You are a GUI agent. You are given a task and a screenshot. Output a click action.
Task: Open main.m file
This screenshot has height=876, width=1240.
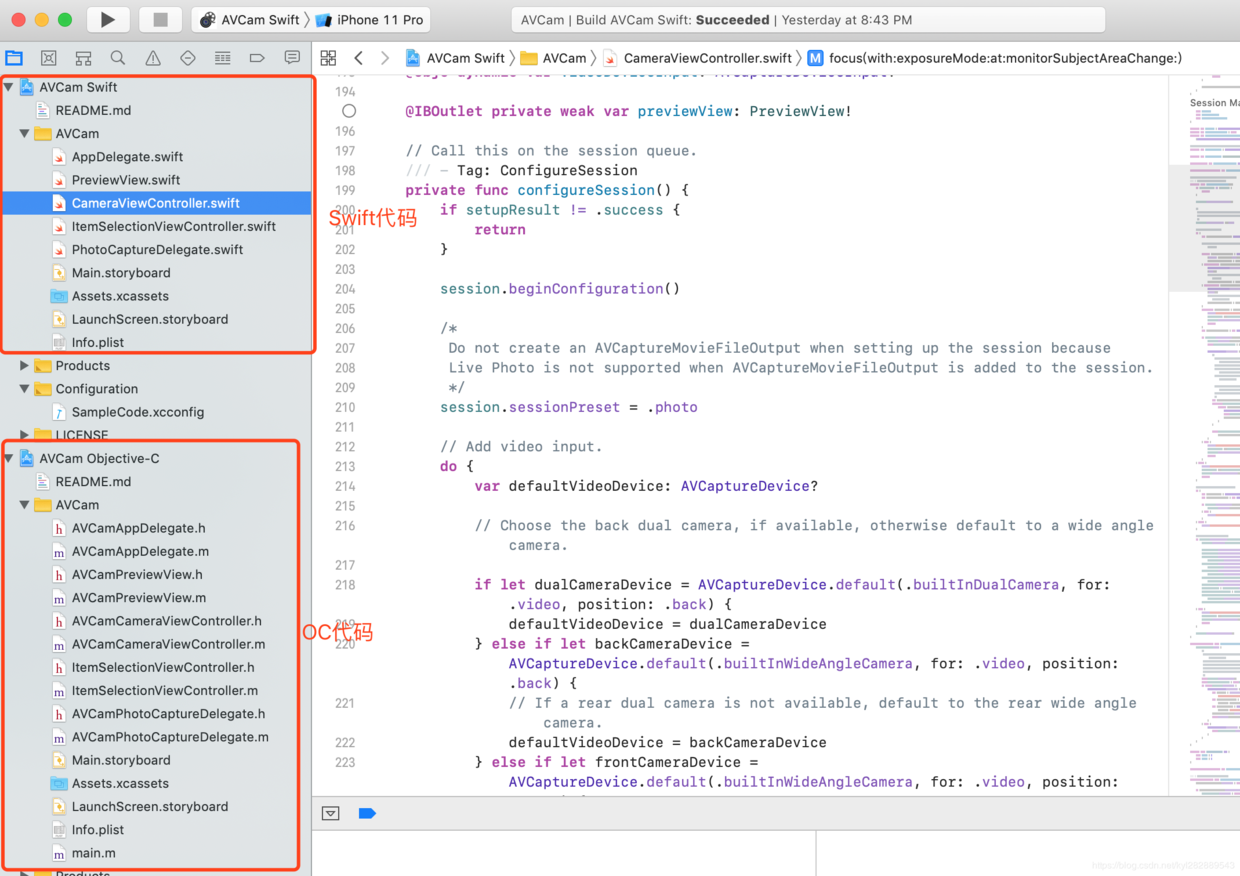93,853
